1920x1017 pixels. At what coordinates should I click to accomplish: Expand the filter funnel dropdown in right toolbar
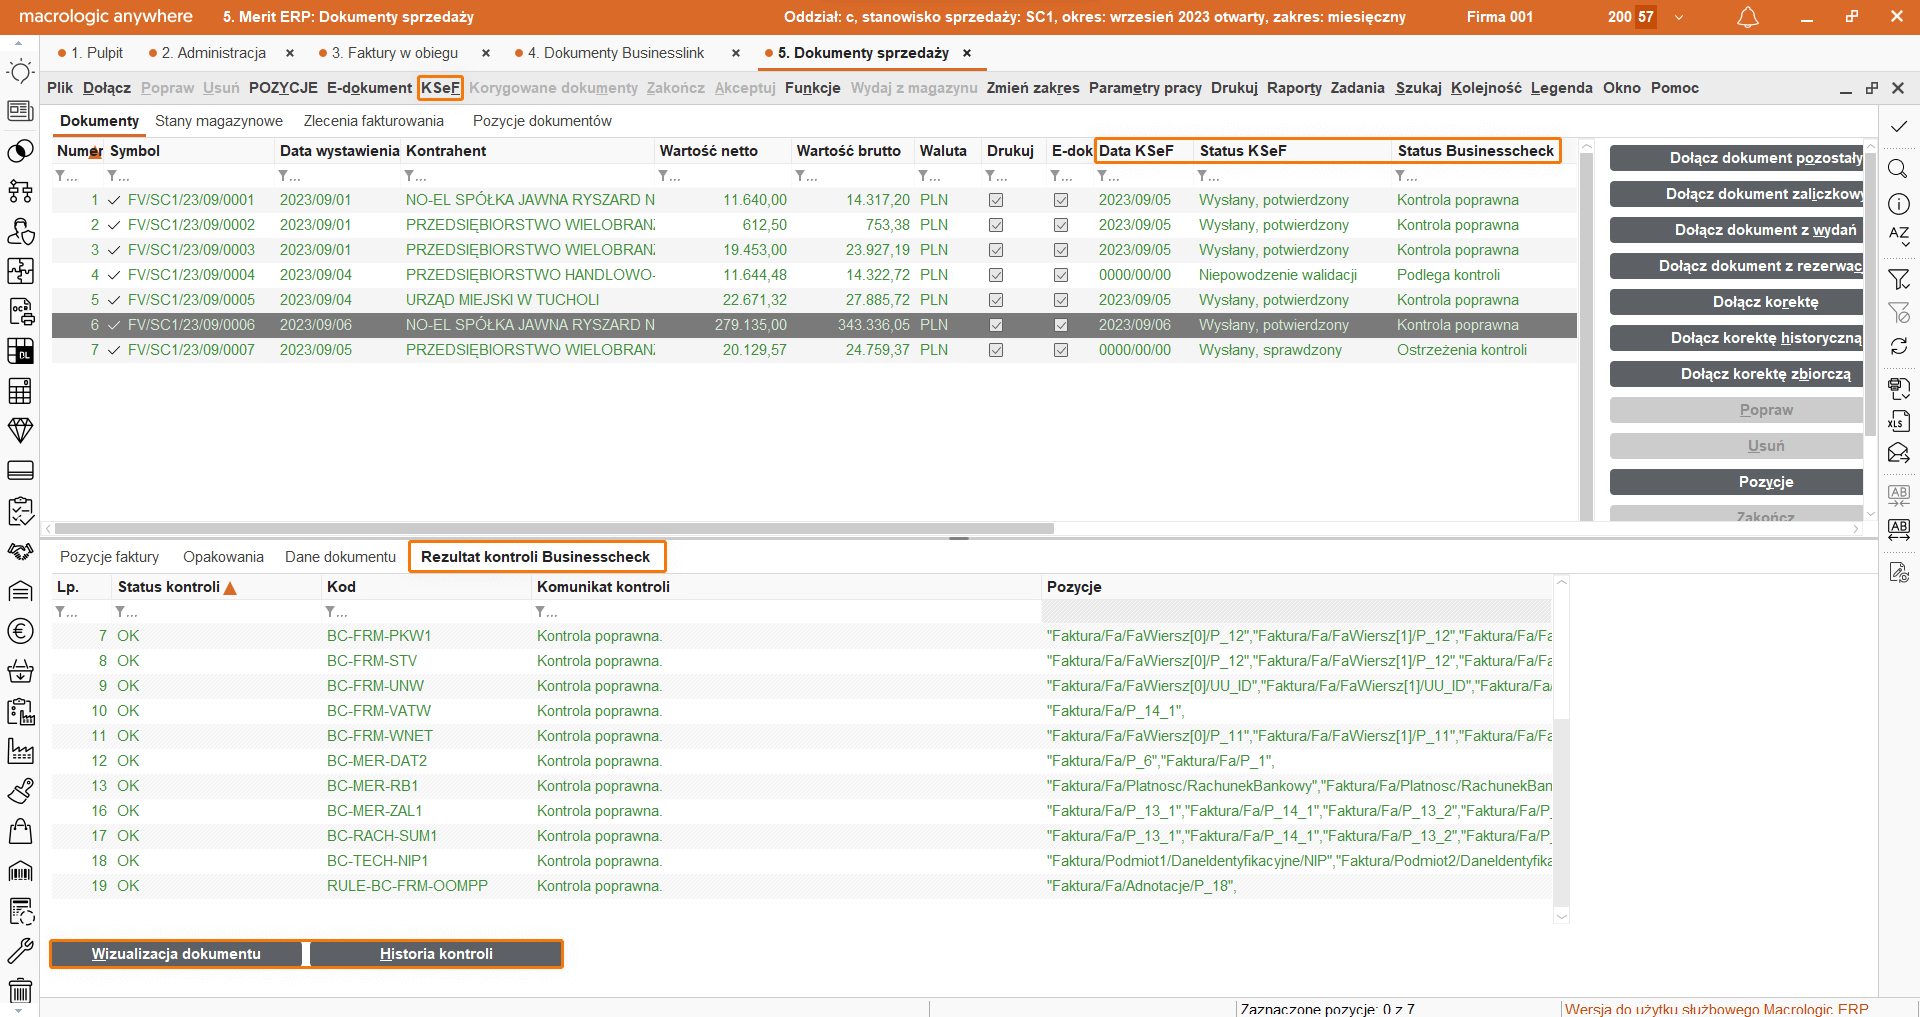click(x=1898, y=280)
